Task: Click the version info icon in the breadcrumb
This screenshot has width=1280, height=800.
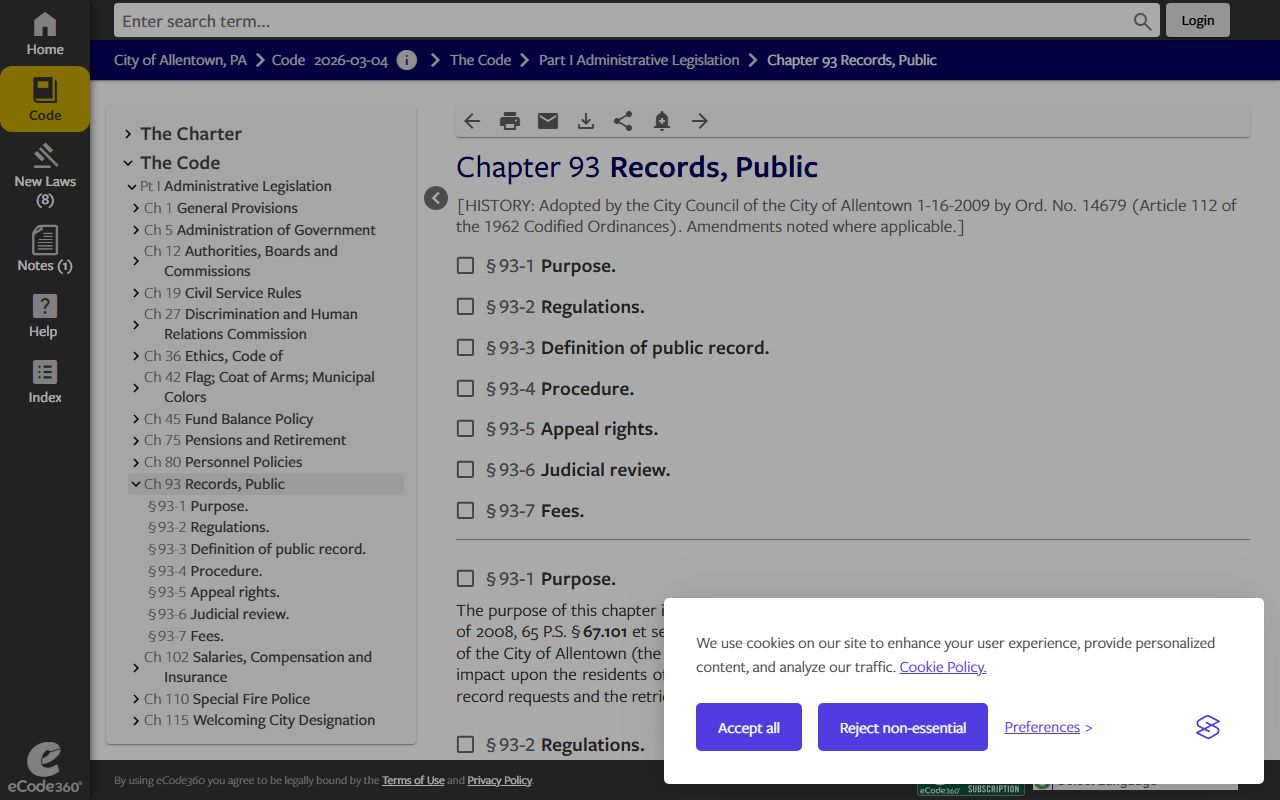Action: point(406,60)
